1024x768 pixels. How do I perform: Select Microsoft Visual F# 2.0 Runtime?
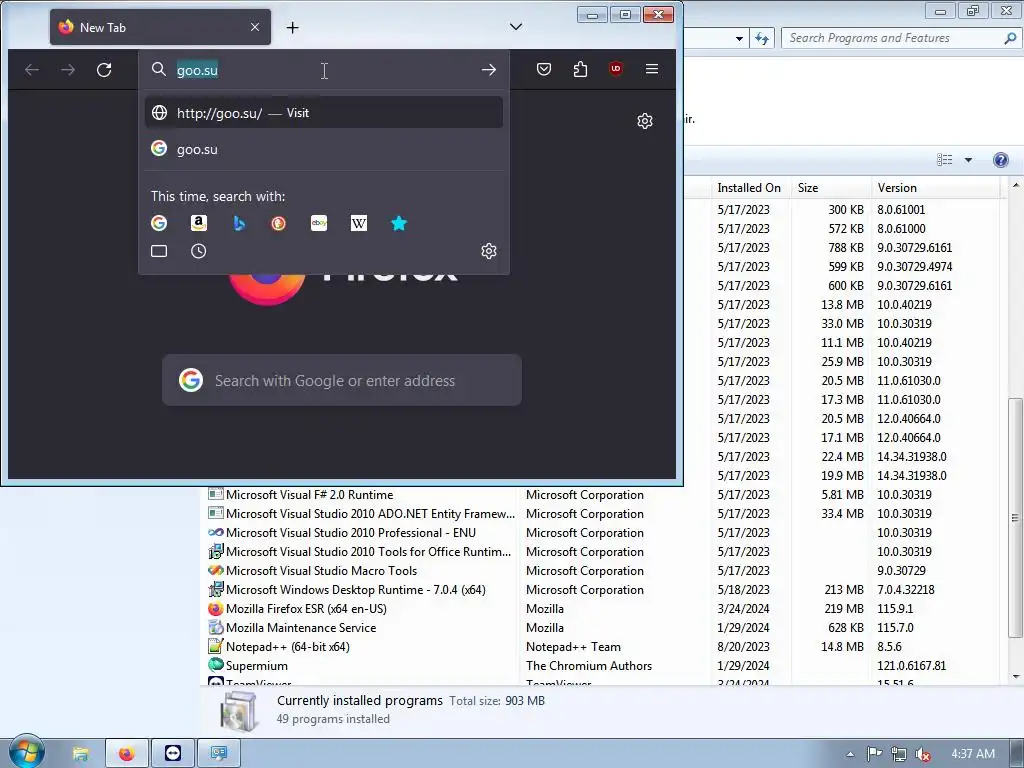click(x=310, y=495)
